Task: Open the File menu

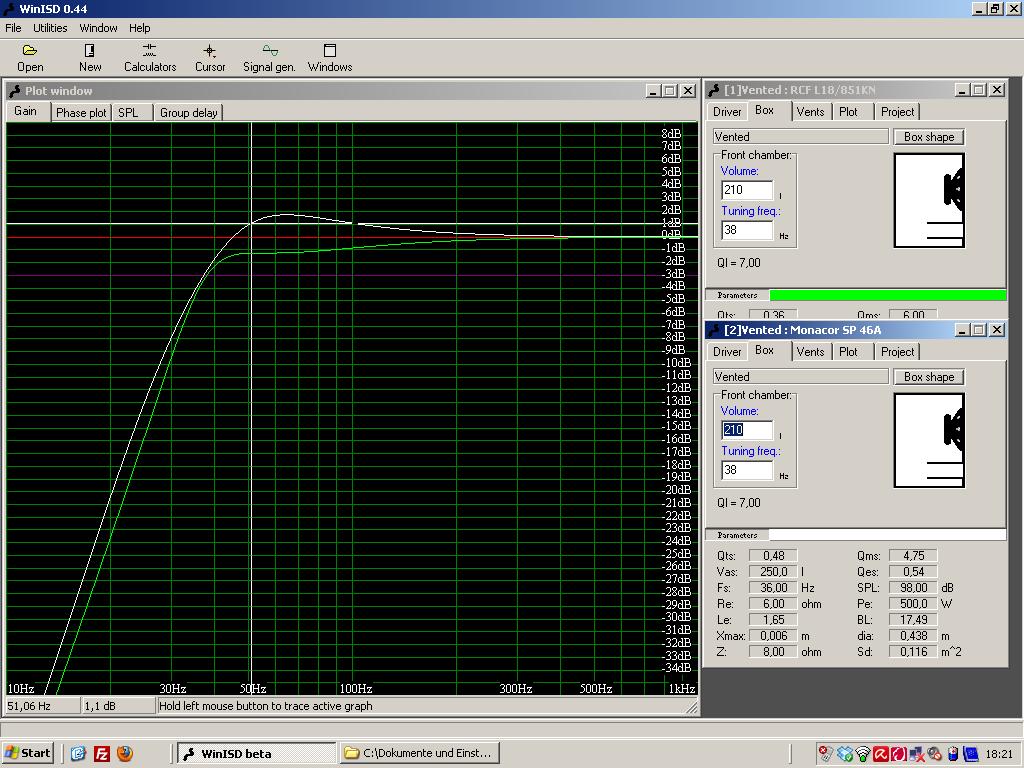Action: 13,28
